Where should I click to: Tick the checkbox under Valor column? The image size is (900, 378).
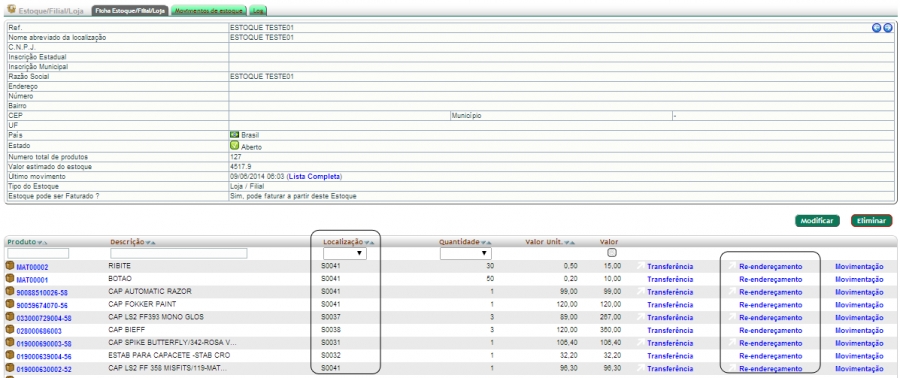[612, 253]
